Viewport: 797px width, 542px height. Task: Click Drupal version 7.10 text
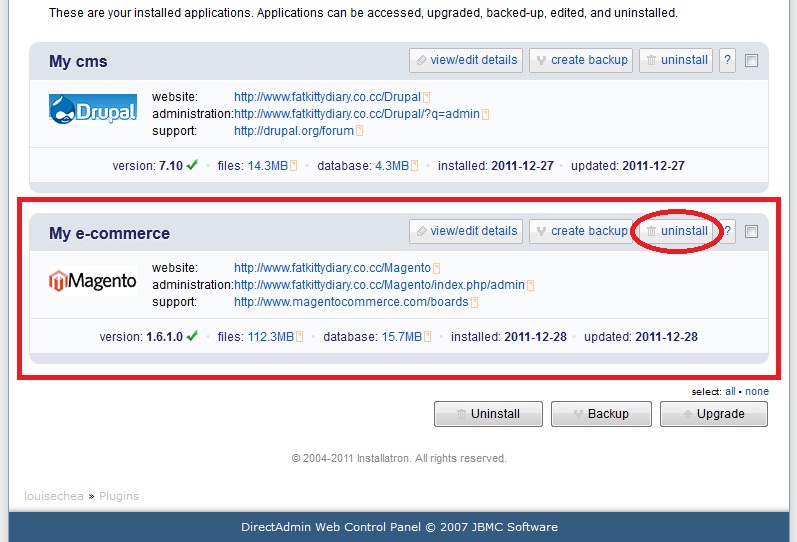147,166
